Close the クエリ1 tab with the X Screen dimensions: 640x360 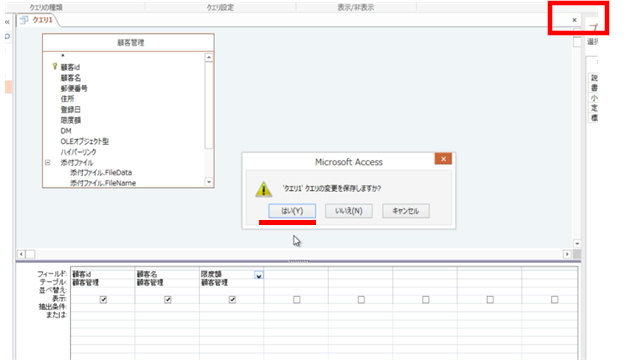[574, 20]
